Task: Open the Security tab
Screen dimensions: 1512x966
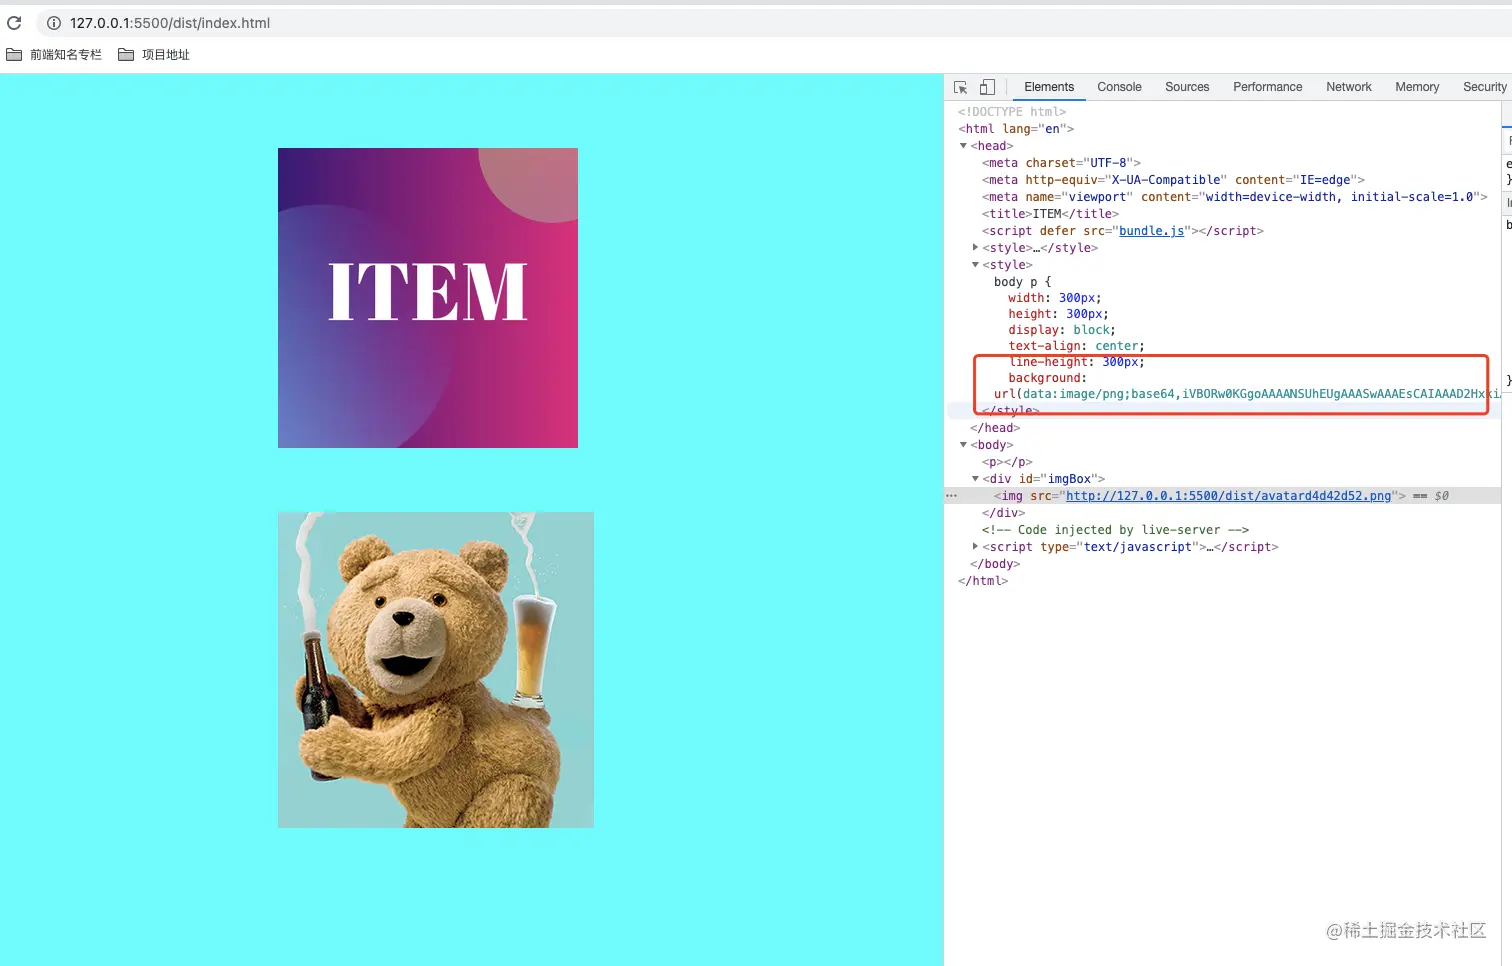Action: tap(1484, 87)
